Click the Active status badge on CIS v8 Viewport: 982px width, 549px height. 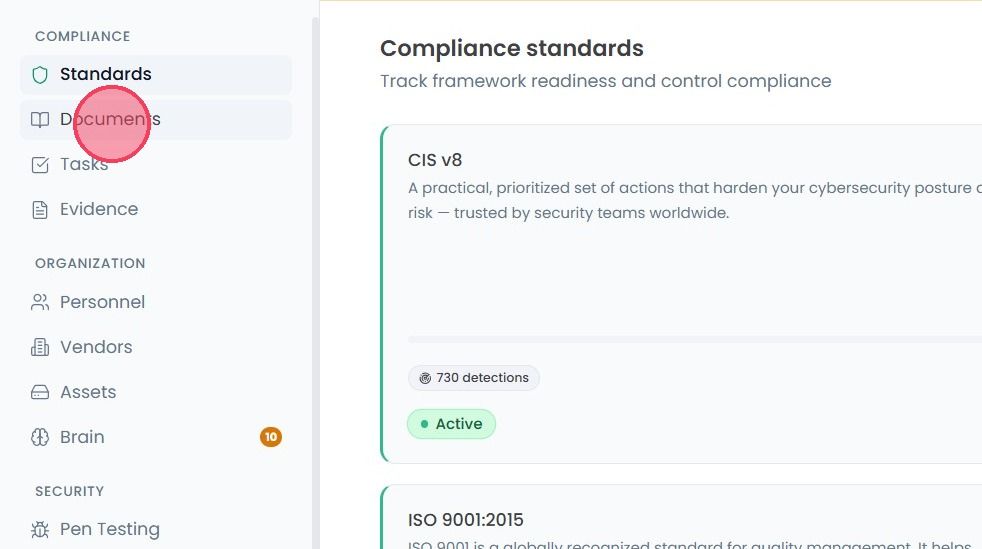pos(451,424)
